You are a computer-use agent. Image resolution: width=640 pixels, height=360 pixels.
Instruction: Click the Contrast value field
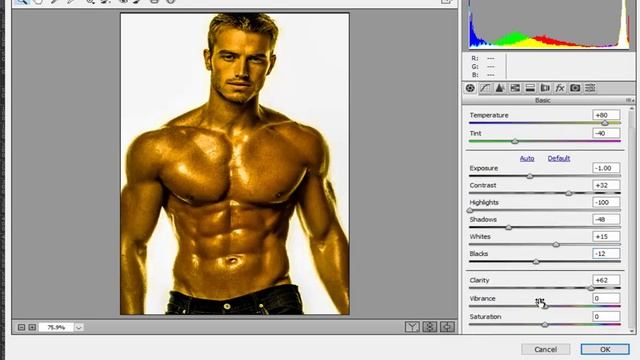(x=606, y=185)
